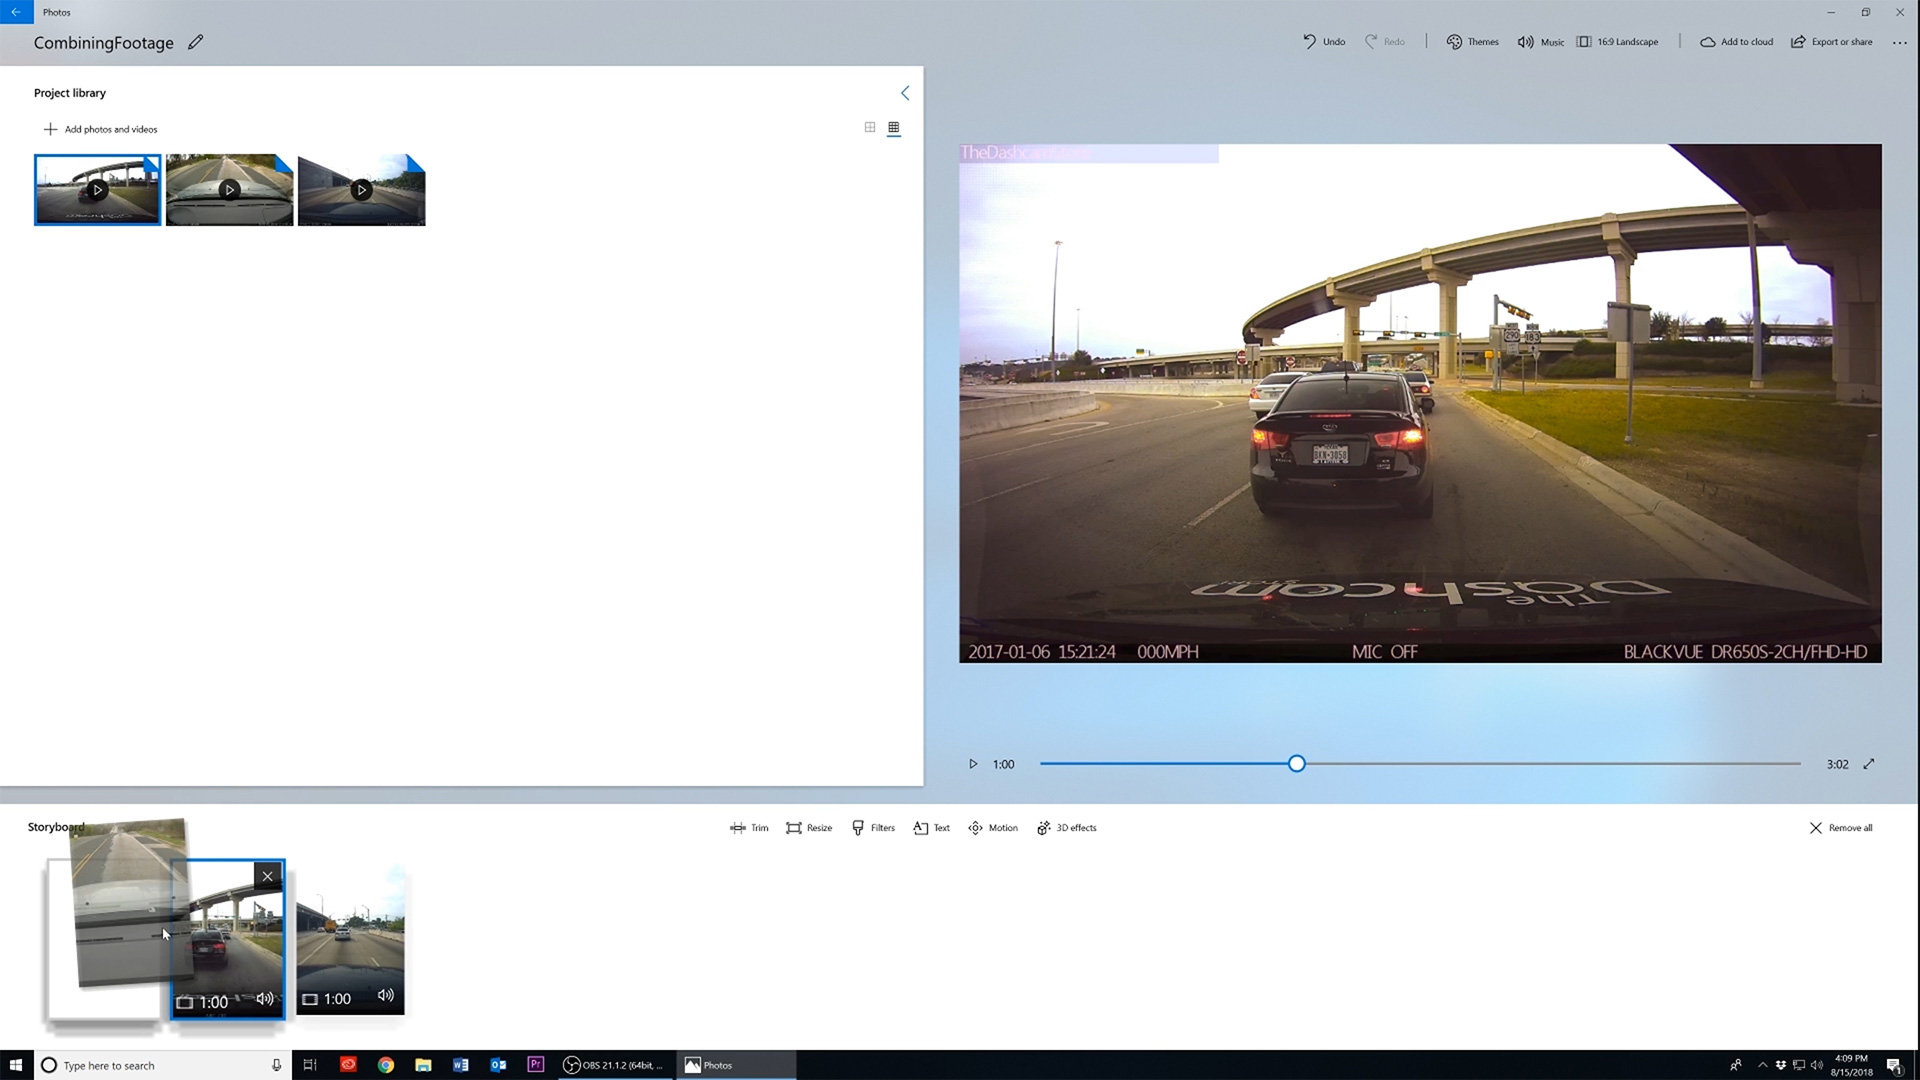This screenshot has height=1080, width=1920.
Task: Open the Music settings
Action: coord(1540,42)
